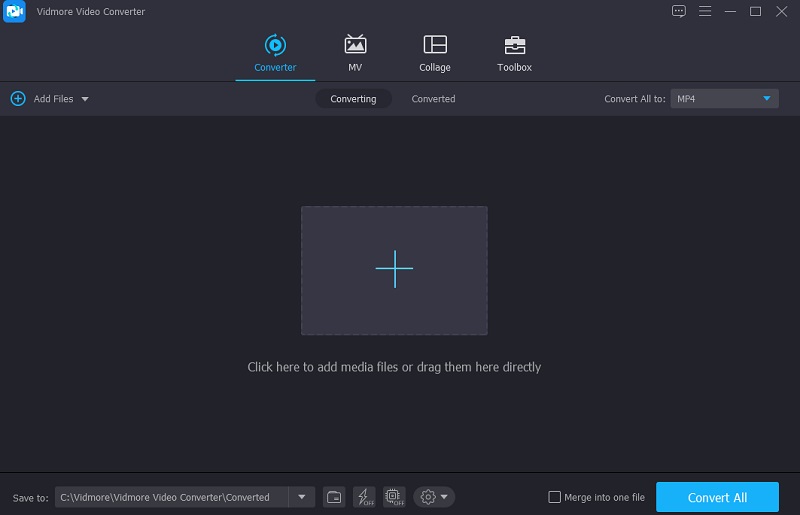The height and width of the screenshot is (515, 800).
Task: Expand the Convert All to MP4 dropdown
Action: tap(767, 99)
